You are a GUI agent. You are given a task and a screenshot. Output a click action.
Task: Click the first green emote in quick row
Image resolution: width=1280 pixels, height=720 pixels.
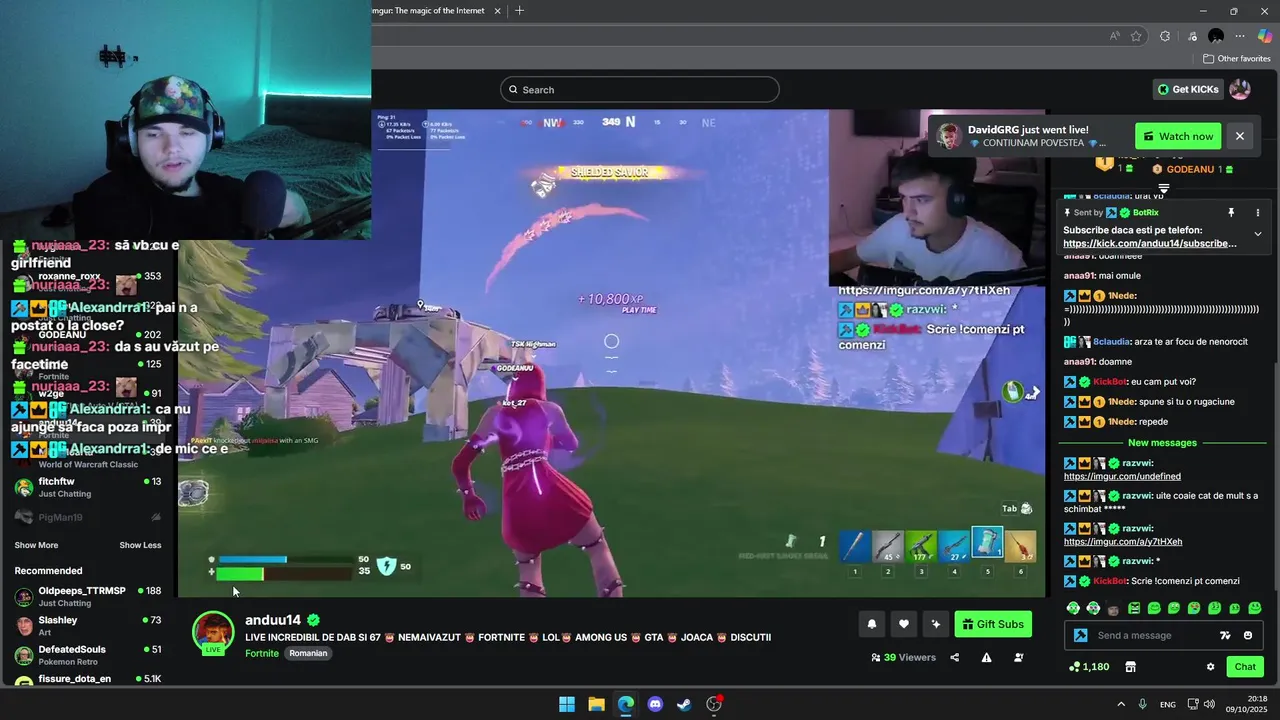click(x=1073, y=608)
